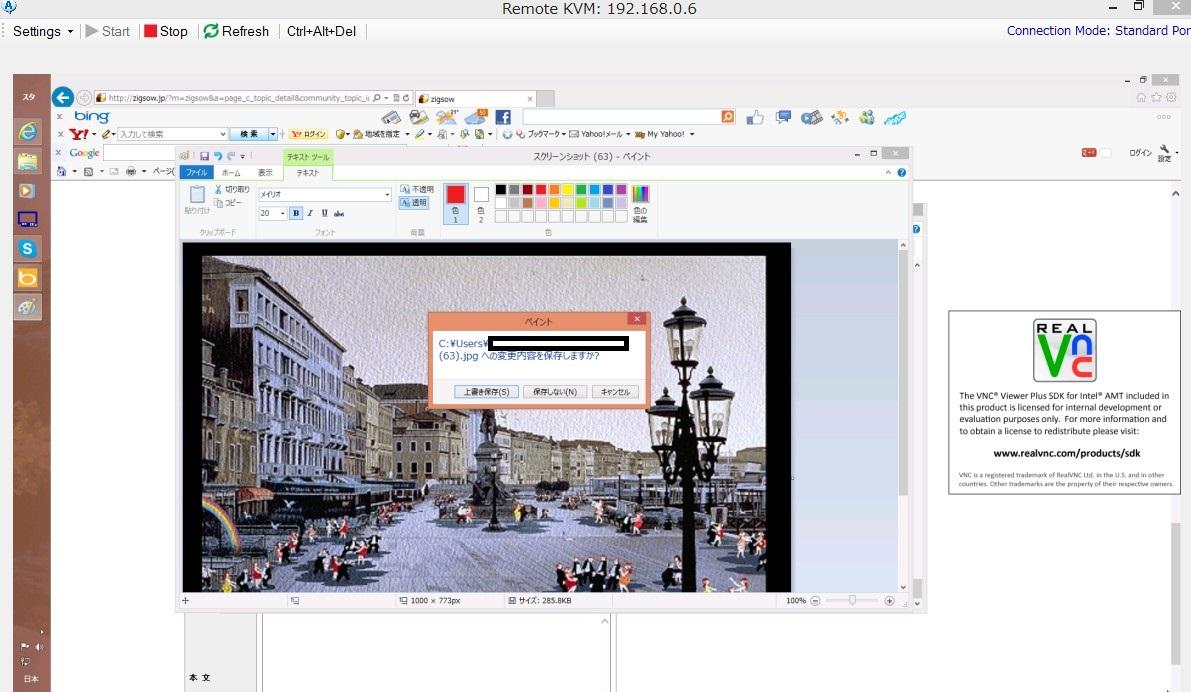Click thumbs-up like icon in Bing toolbar
The width and height of the screenshot is (1191, 692).
pos(755,117)
